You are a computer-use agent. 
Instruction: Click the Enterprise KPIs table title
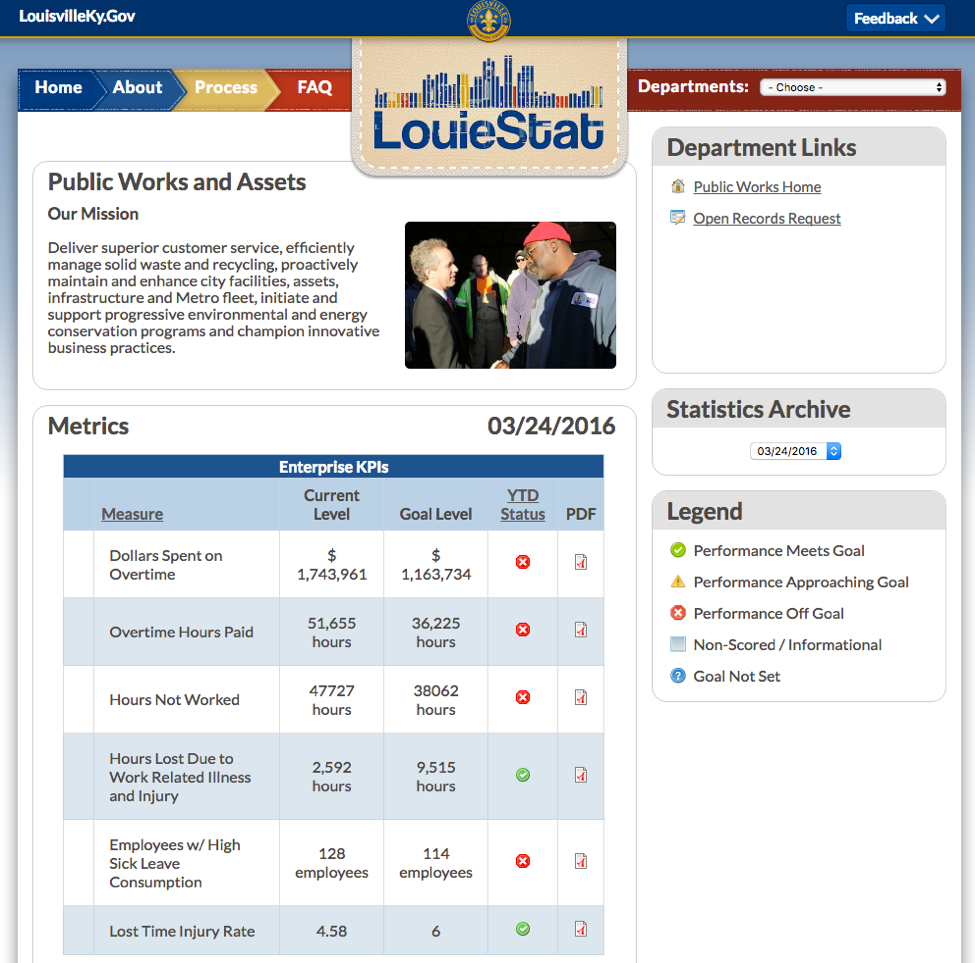[x=333, y=467]
